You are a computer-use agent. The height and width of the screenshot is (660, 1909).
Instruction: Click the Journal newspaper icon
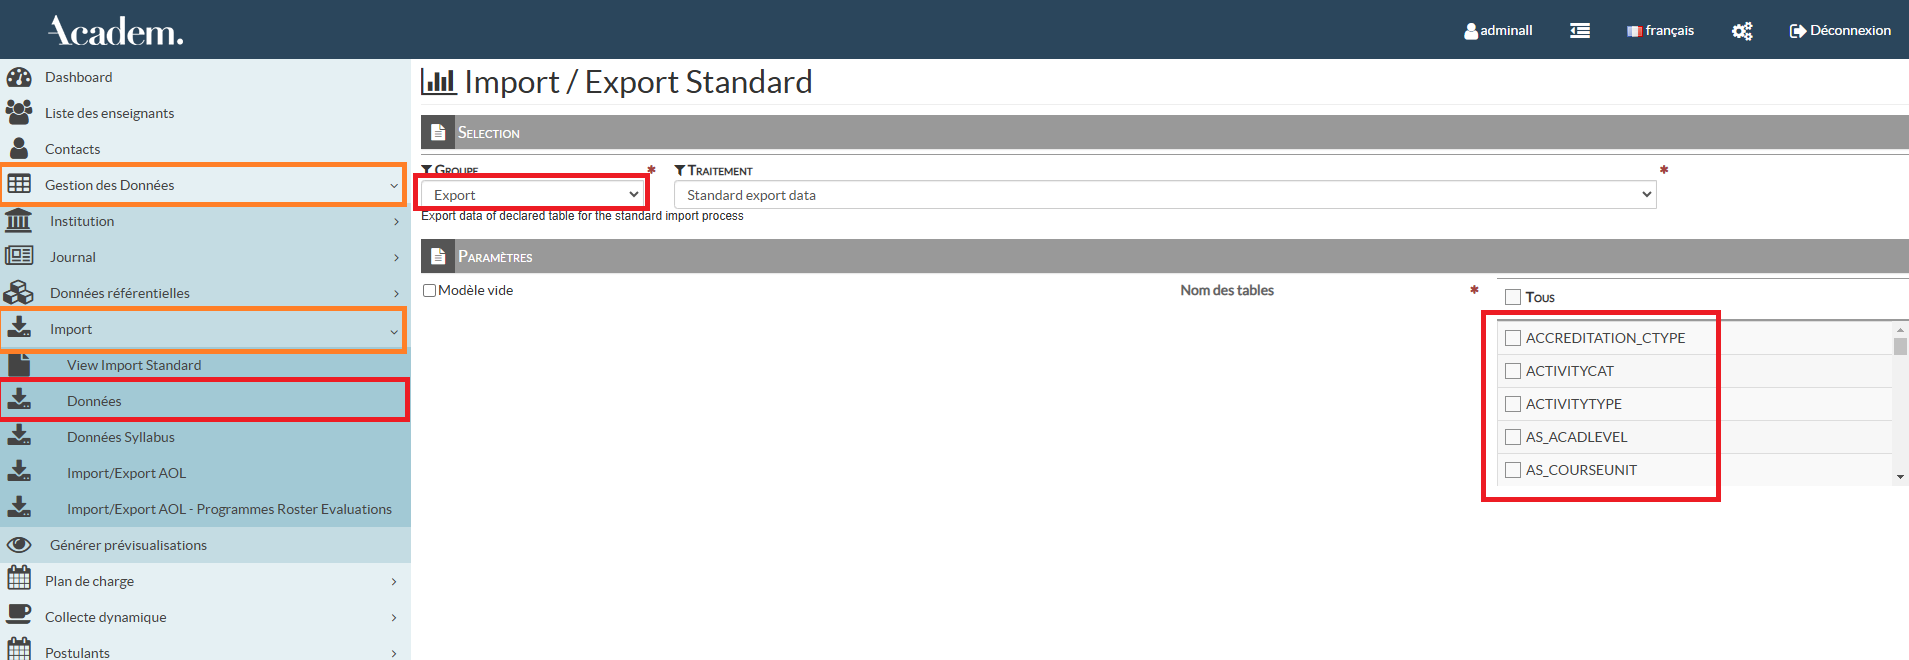click(19, 257)
